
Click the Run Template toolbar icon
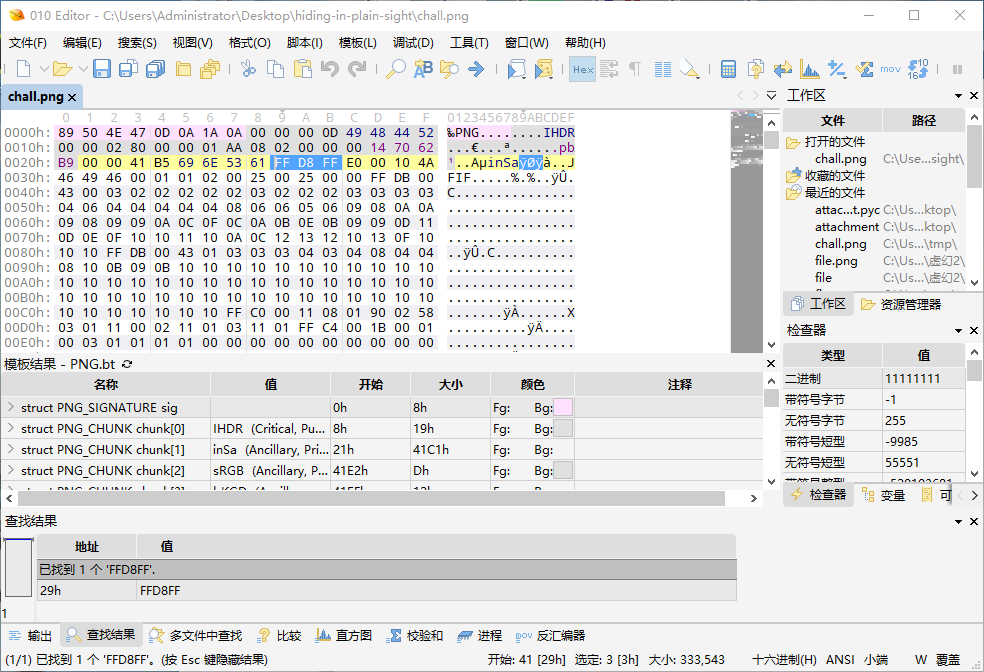[543, 69]
